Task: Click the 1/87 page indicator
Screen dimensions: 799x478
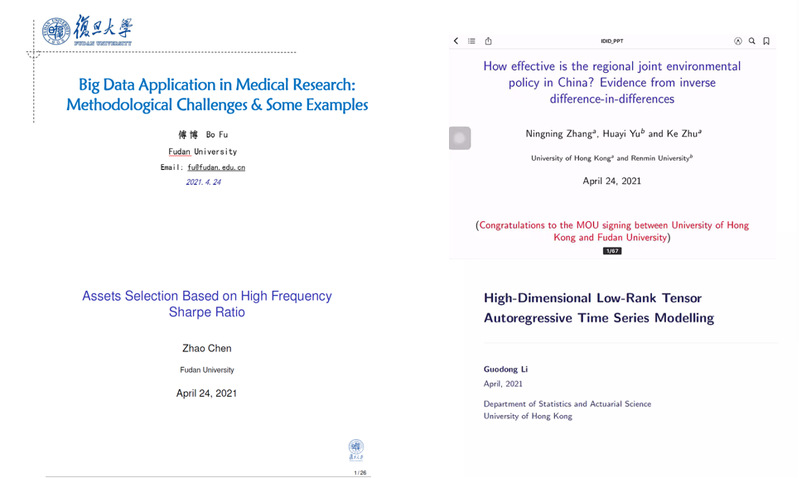Action: coord(612,251)
